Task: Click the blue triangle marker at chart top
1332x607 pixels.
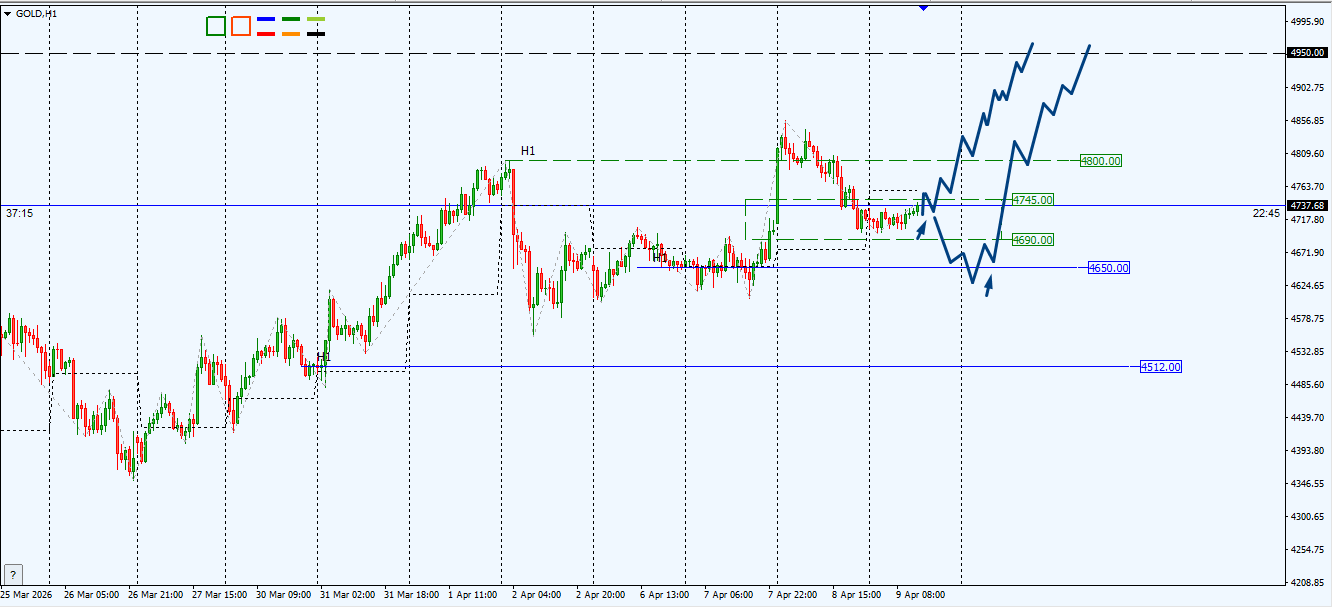Action: pyautogui.click(x=923, y=7)
